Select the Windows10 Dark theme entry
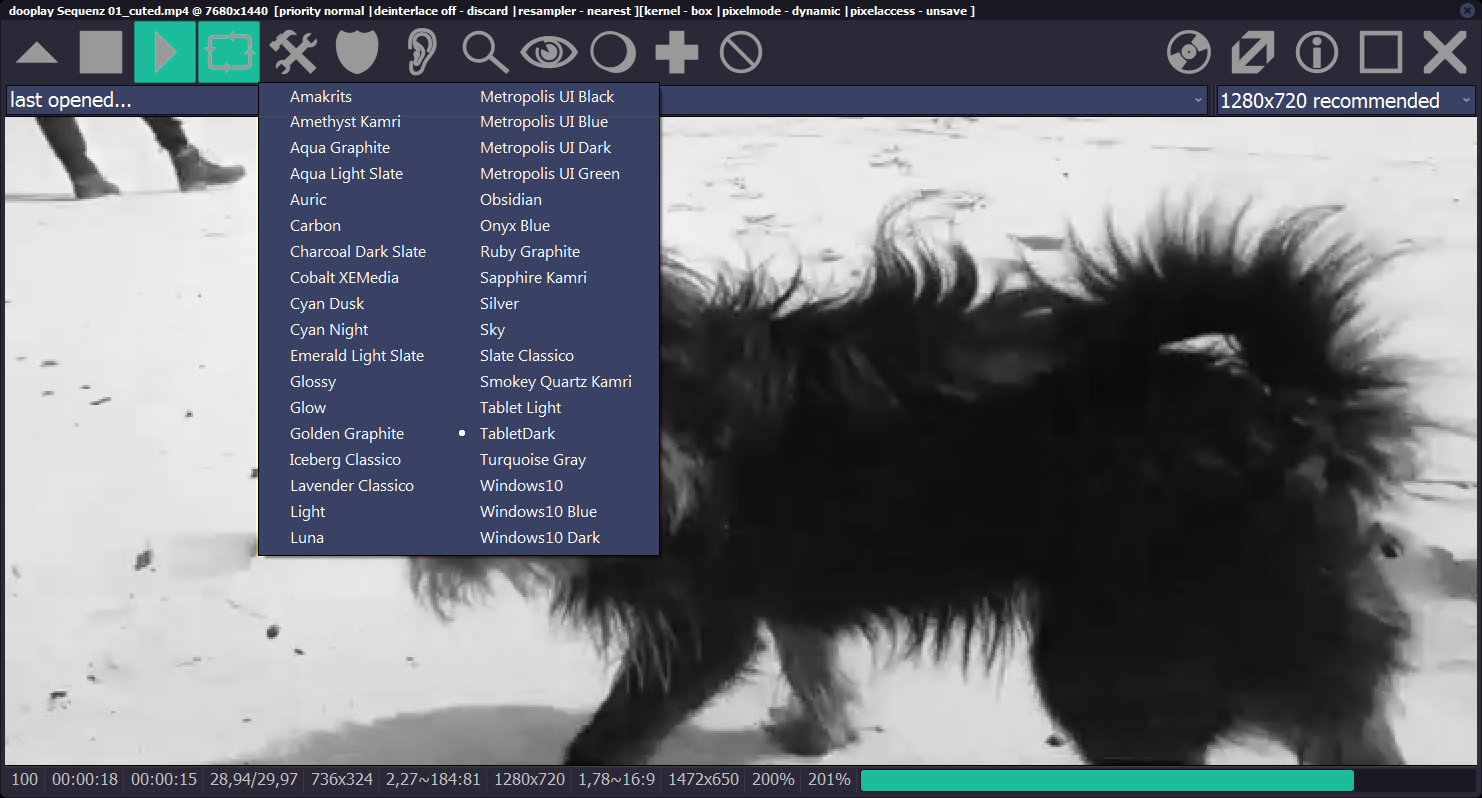 (x=540, y=538)
